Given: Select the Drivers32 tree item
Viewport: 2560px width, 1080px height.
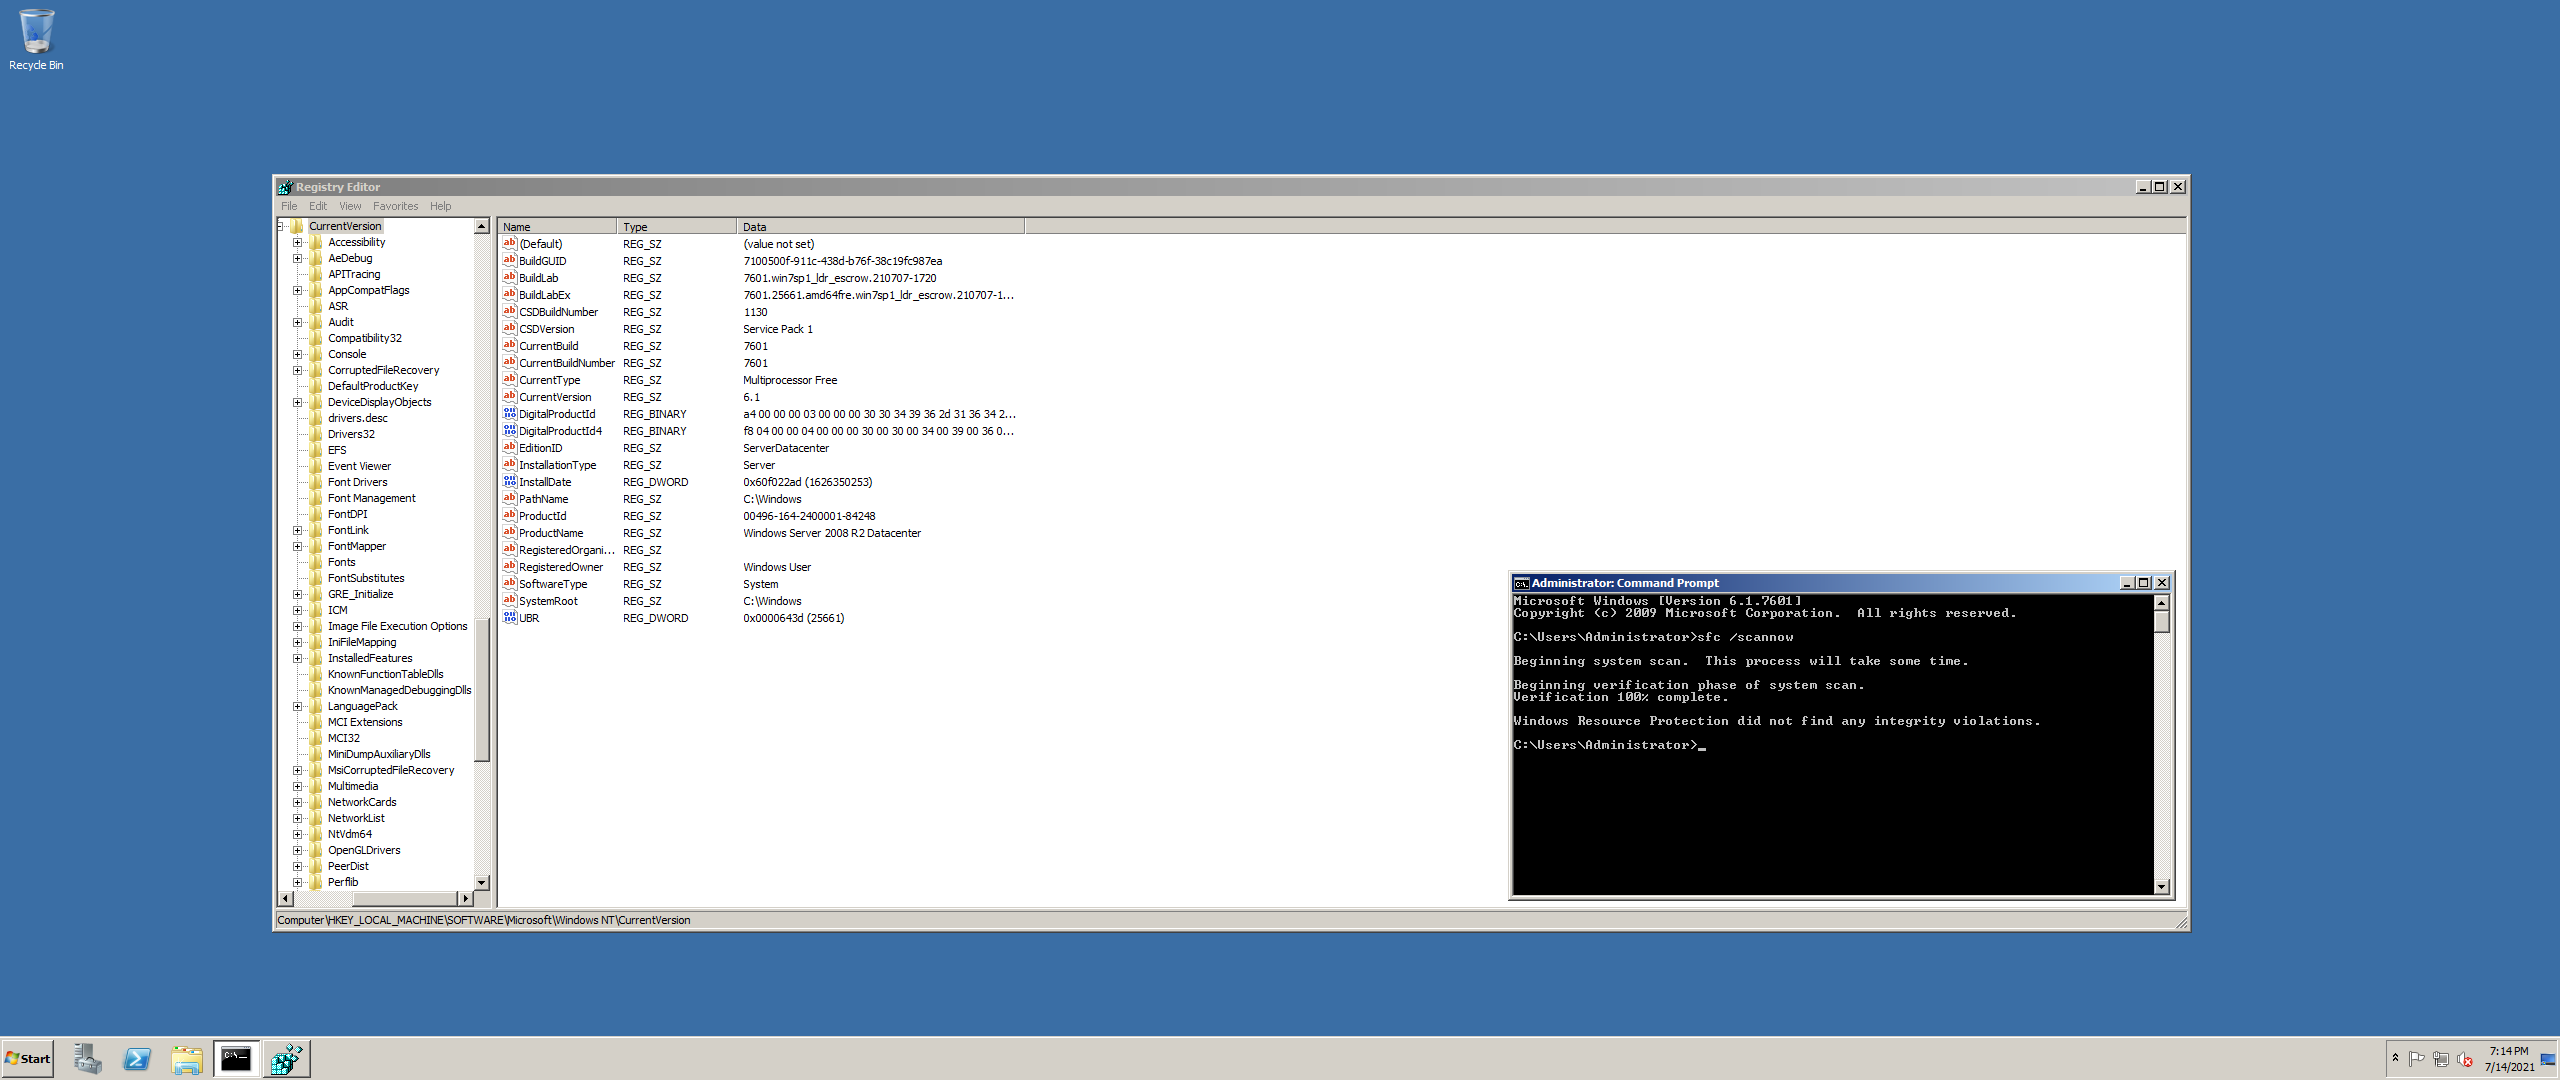Looking at the screenshot, I should tap(351, 434).
